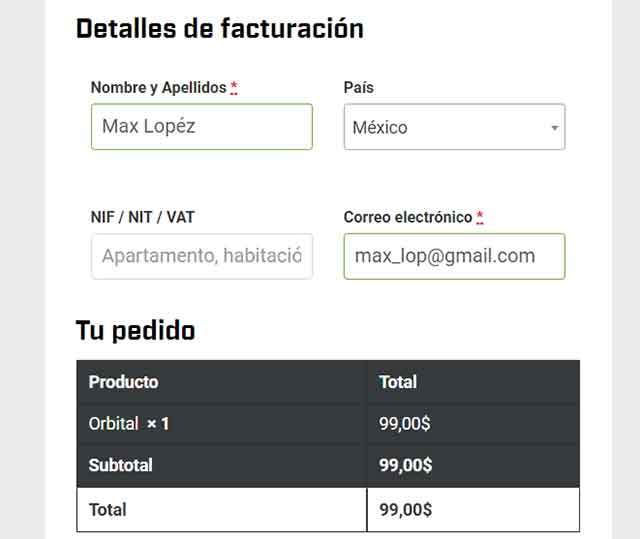Image resolution: width=640 pixels, height=539 pixels.
Task: Click the final Total amount 99,00$
Action: [x=405, y=509]
